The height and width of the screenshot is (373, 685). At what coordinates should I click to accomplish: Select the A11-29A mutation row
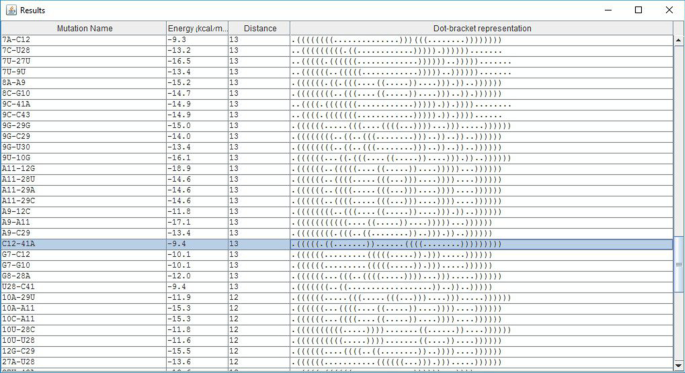[337, 190]
